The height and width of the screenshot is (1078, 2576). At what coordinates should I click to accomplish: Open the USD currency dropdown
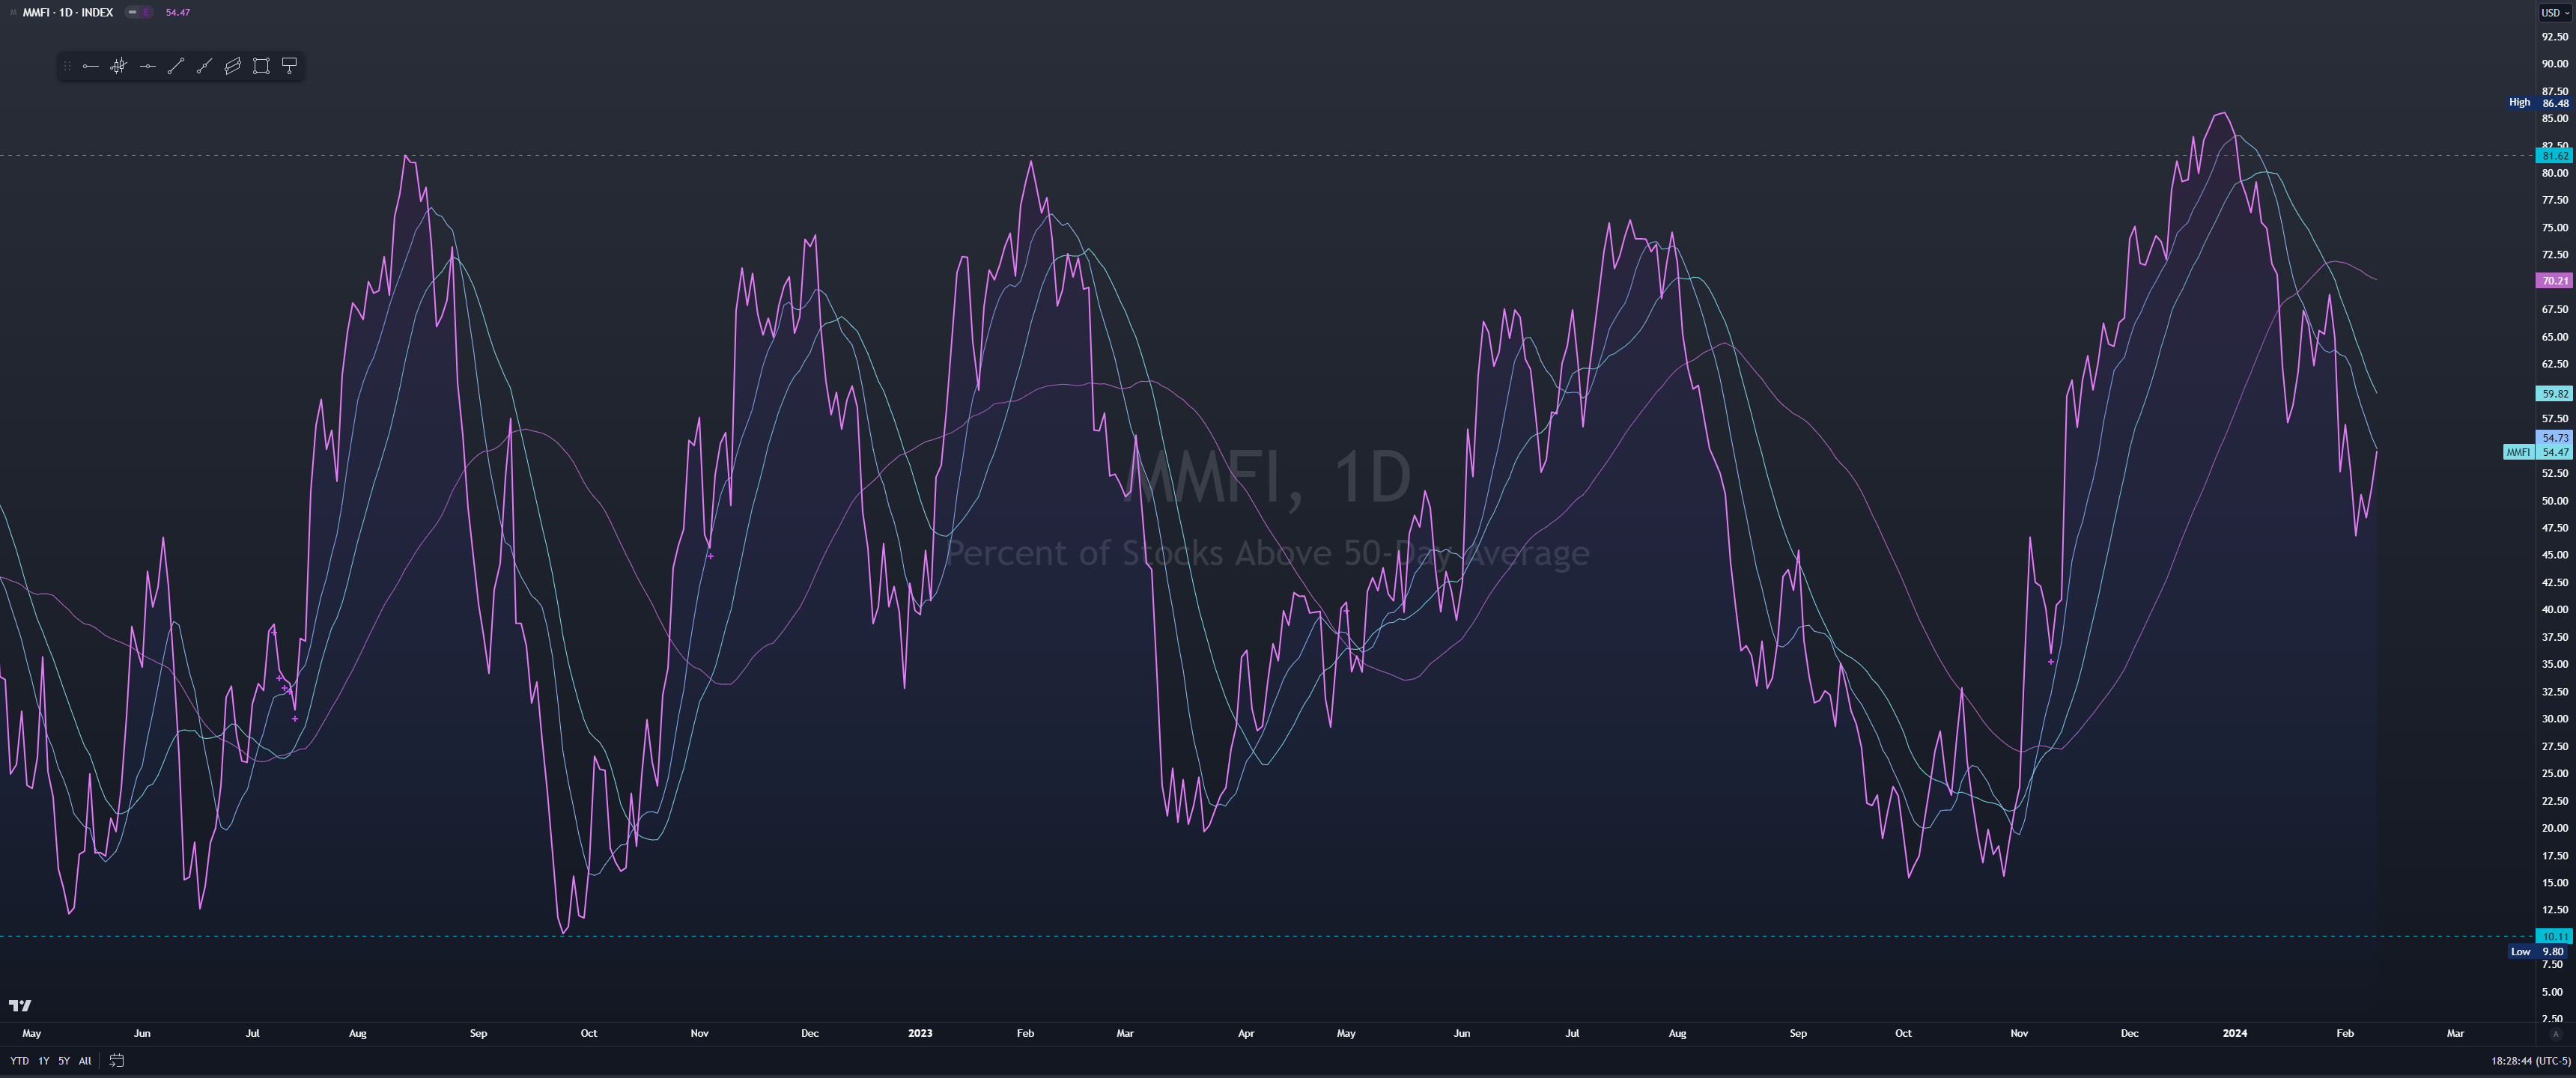2555,12
